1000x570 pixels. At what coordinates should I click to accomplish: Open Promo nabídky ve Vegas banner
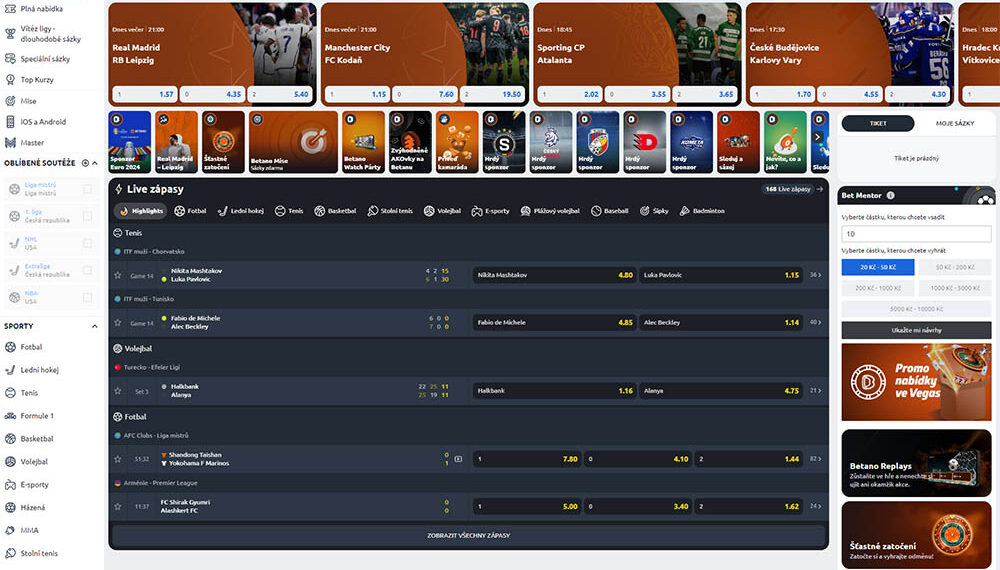click(x=916, y=383)
